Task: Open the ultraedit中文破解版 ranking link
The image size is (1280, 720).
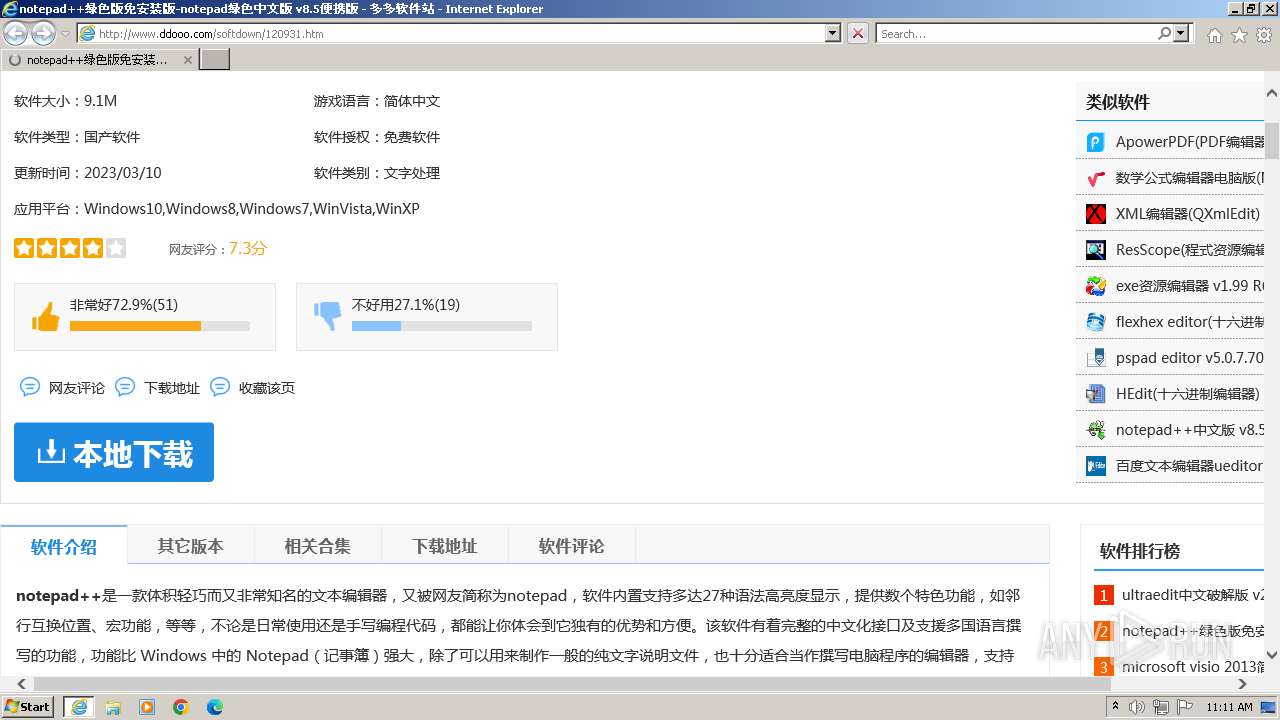Action: pyautogui.click(x=1194, y=595)
